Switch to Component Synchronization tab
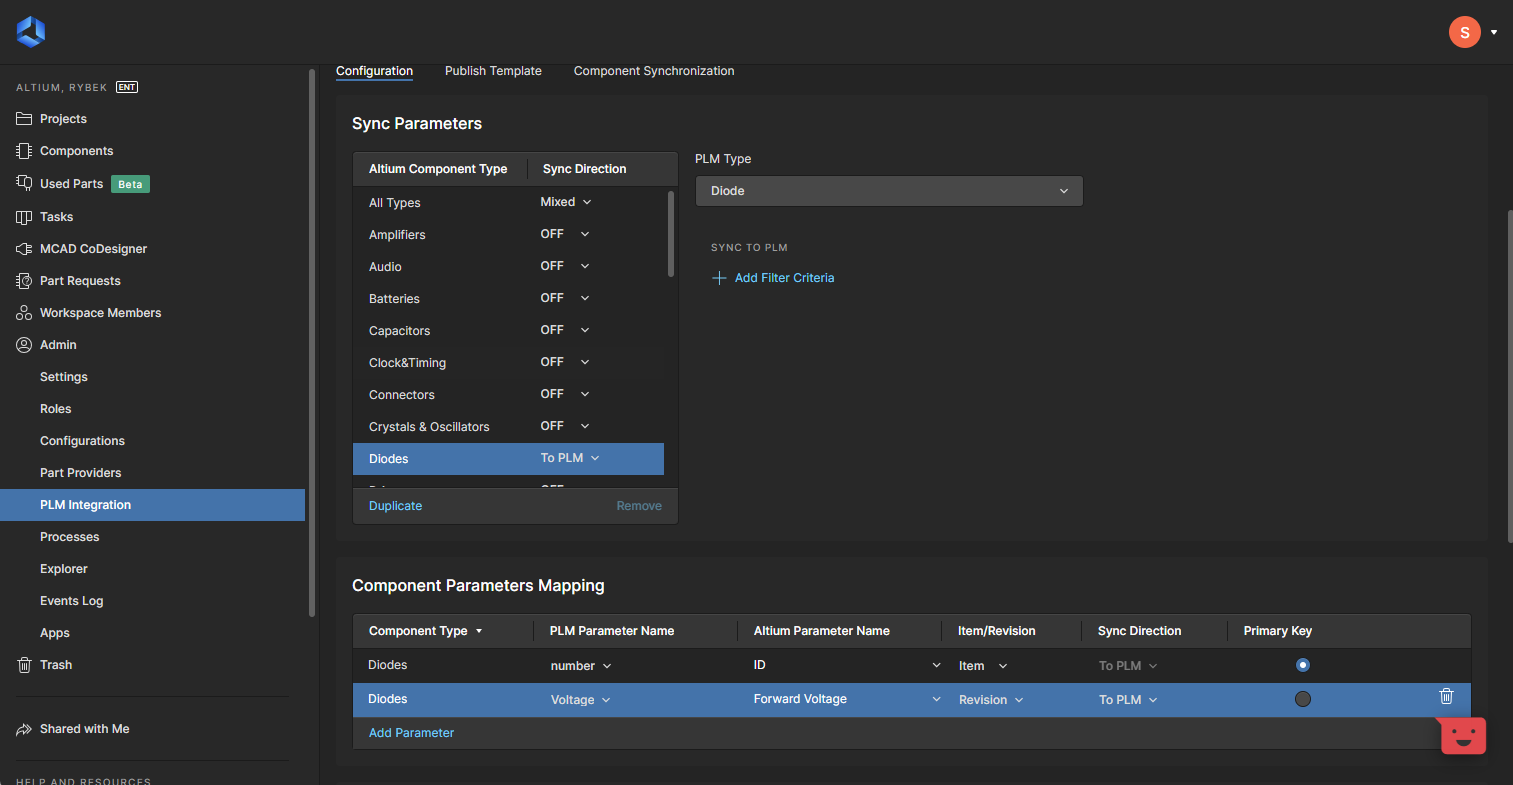 654,71
